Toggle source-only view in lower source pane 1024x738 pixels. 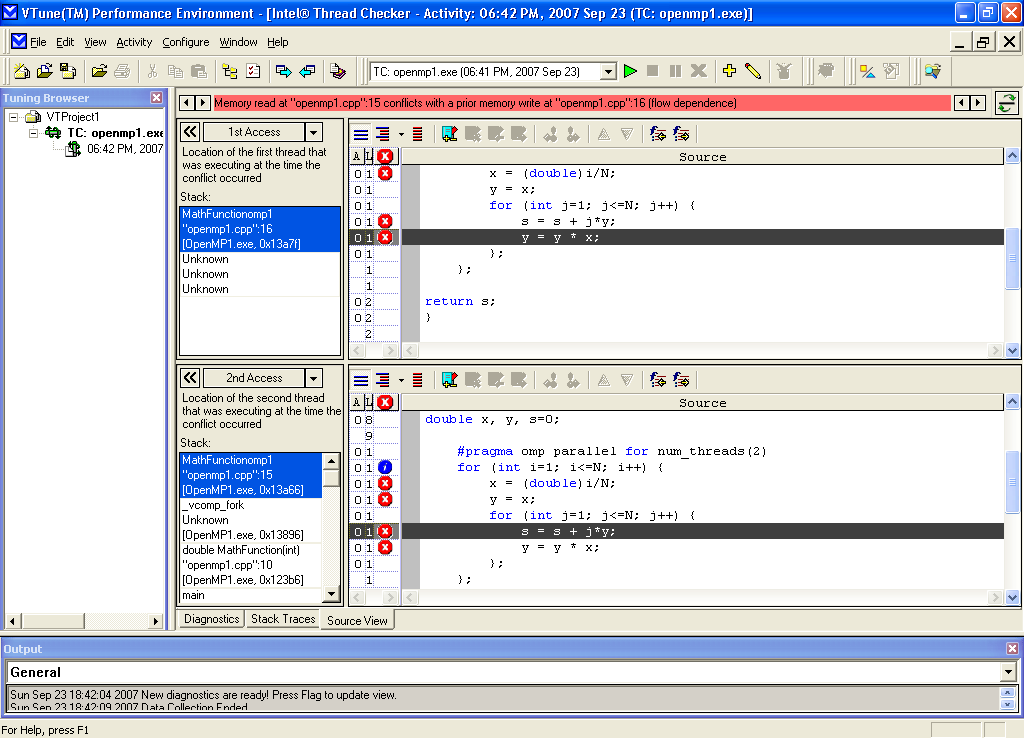pos(360,380)
